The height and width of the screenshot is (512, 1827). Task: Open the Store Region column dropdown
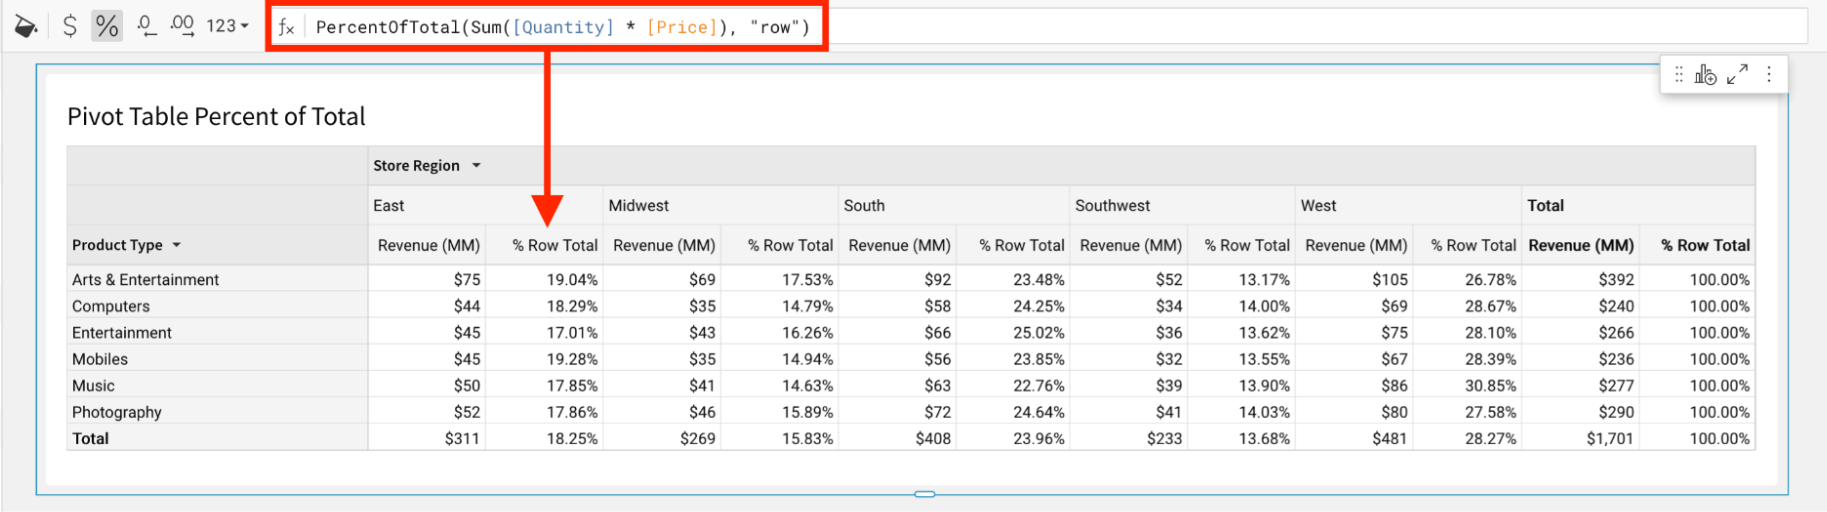(477, 166)
